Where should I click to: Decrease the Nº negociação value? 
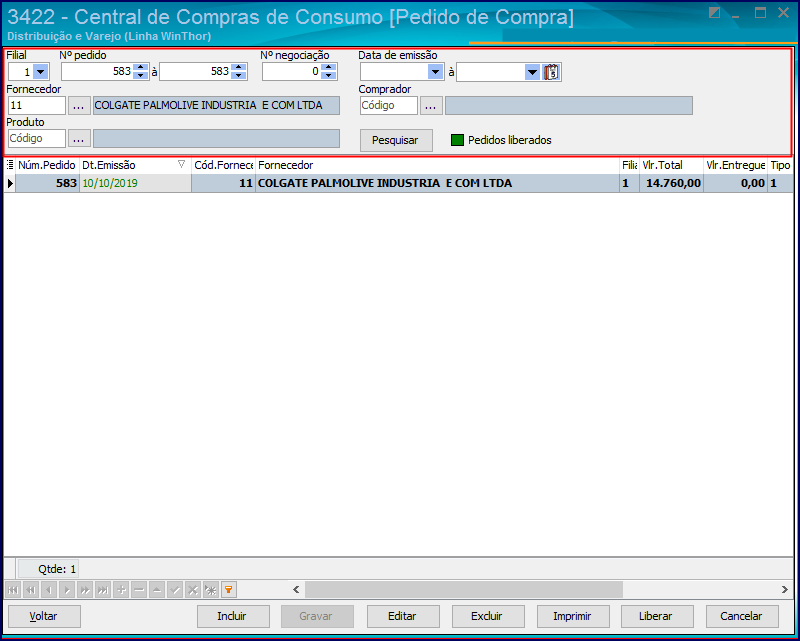(x=329, y=76)
